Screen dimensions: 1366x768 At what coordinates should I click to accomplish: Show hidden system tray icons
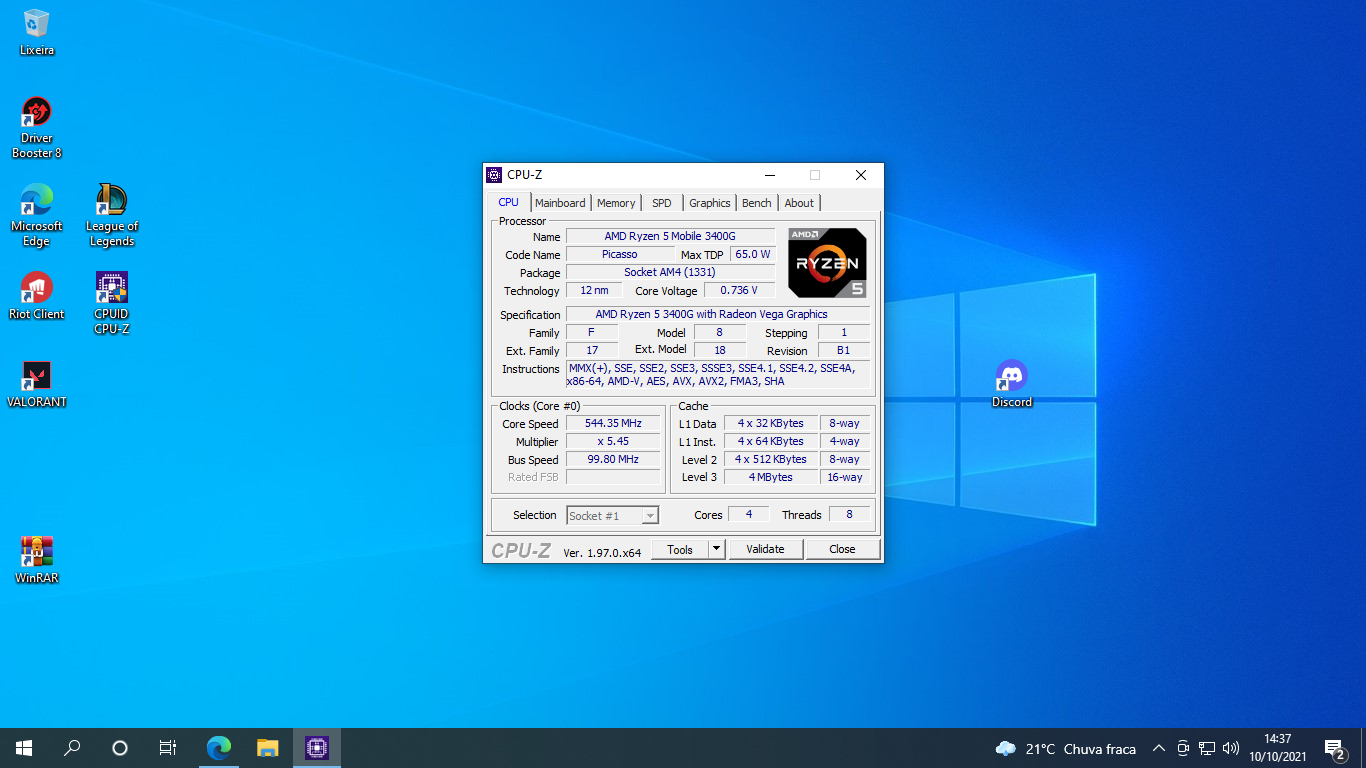pyautogui.click(x=1159, y=748)
